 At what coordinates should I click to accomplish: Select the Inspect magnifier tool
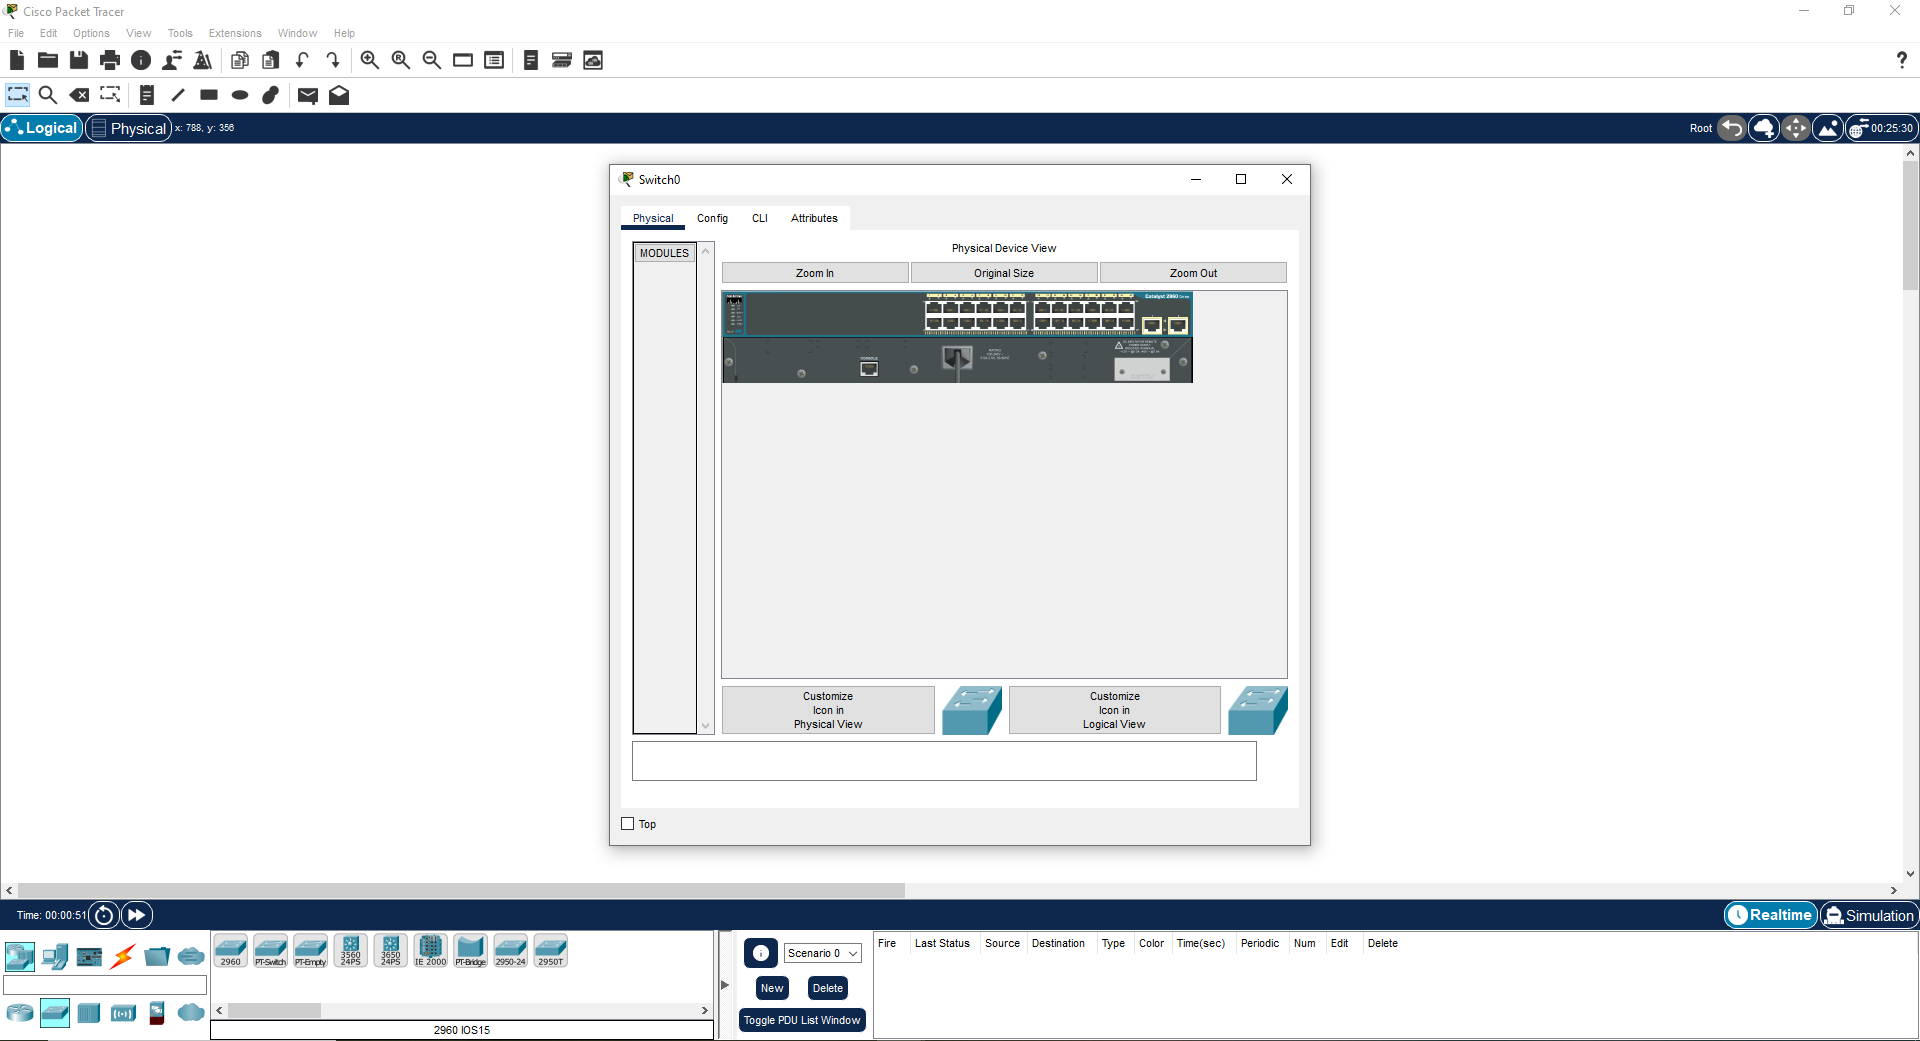point(47,95)
